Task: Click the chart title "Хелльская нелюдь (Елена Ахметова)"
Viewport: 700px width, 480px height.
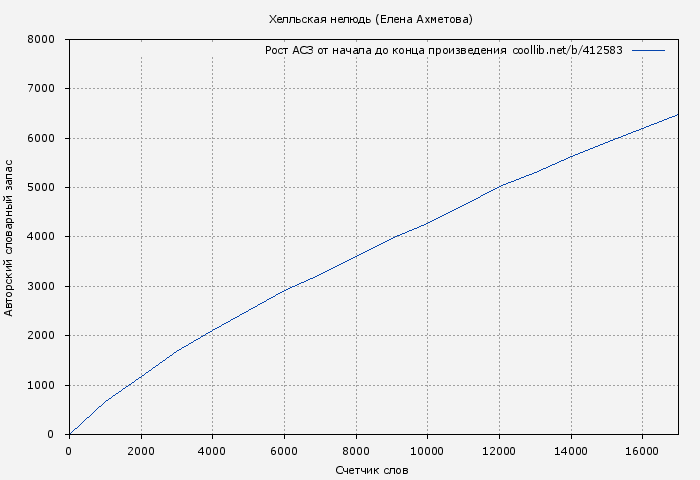Action: tap(371, 19)
